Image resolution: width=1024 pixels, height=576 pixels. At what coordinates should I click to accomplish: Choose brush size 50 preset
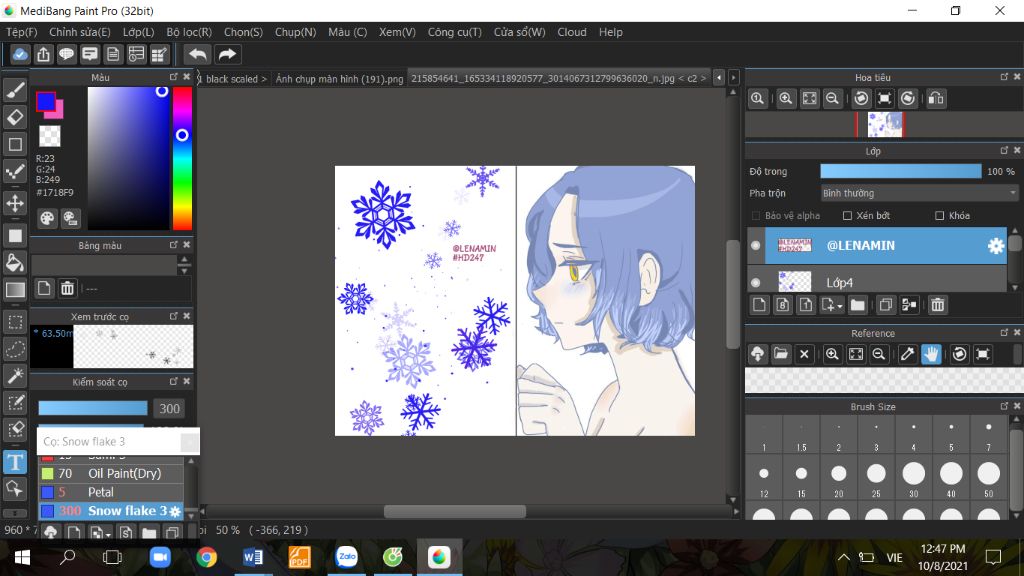coord(989,479)
